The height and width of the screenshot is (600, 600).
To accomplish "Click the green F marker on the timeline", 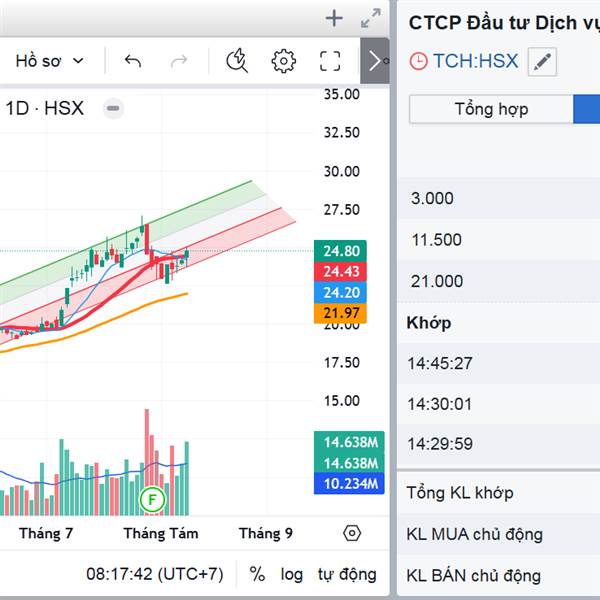I will click(x=152, y=499).
